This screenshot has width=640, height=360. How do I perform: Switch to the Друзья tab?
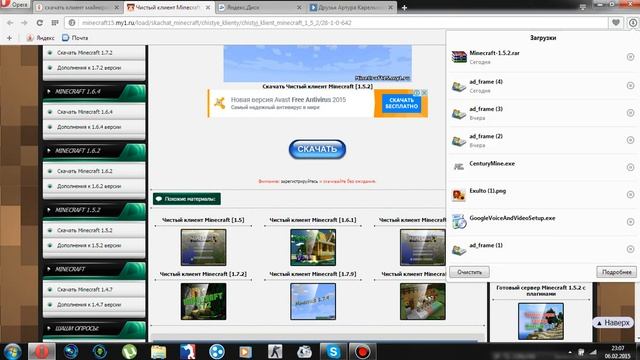(351, 7)
